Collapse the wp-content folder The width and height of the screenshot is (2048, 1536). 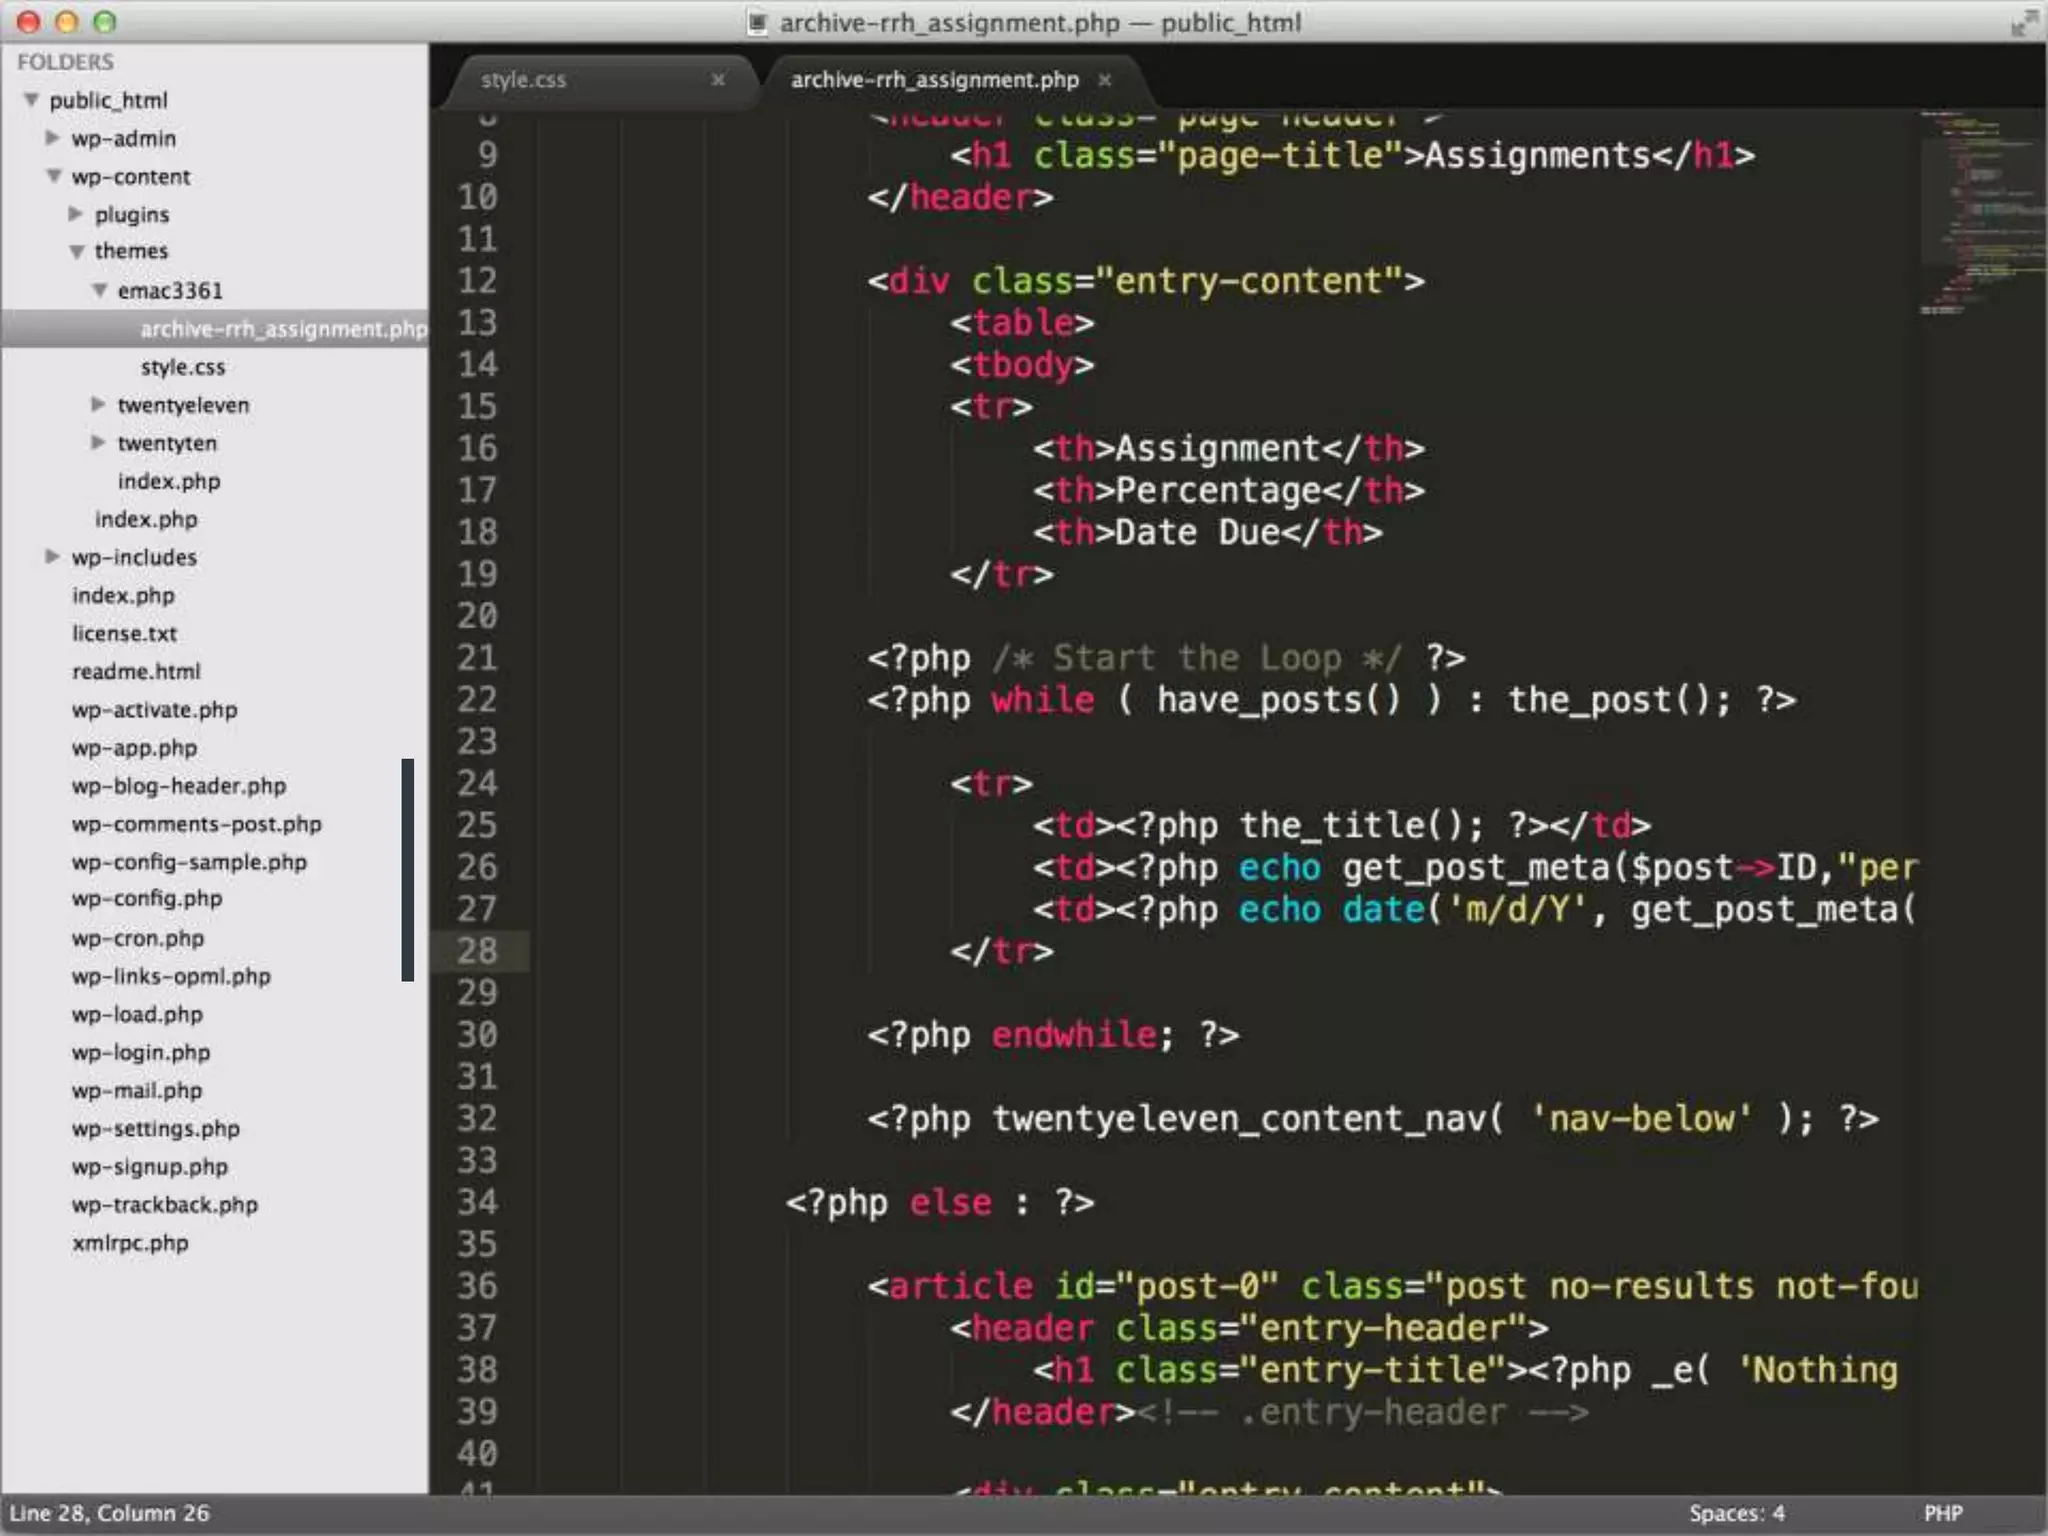click(x=54, y=176)
